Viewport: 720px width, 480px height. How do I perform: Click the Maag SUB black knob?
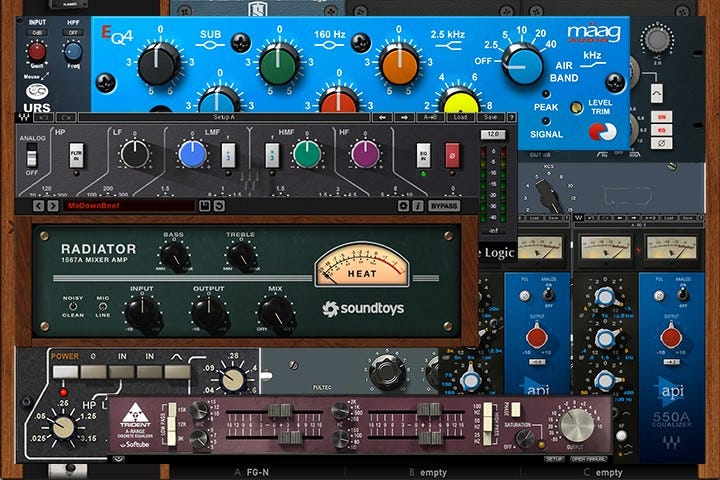click(x=158, y=63)
